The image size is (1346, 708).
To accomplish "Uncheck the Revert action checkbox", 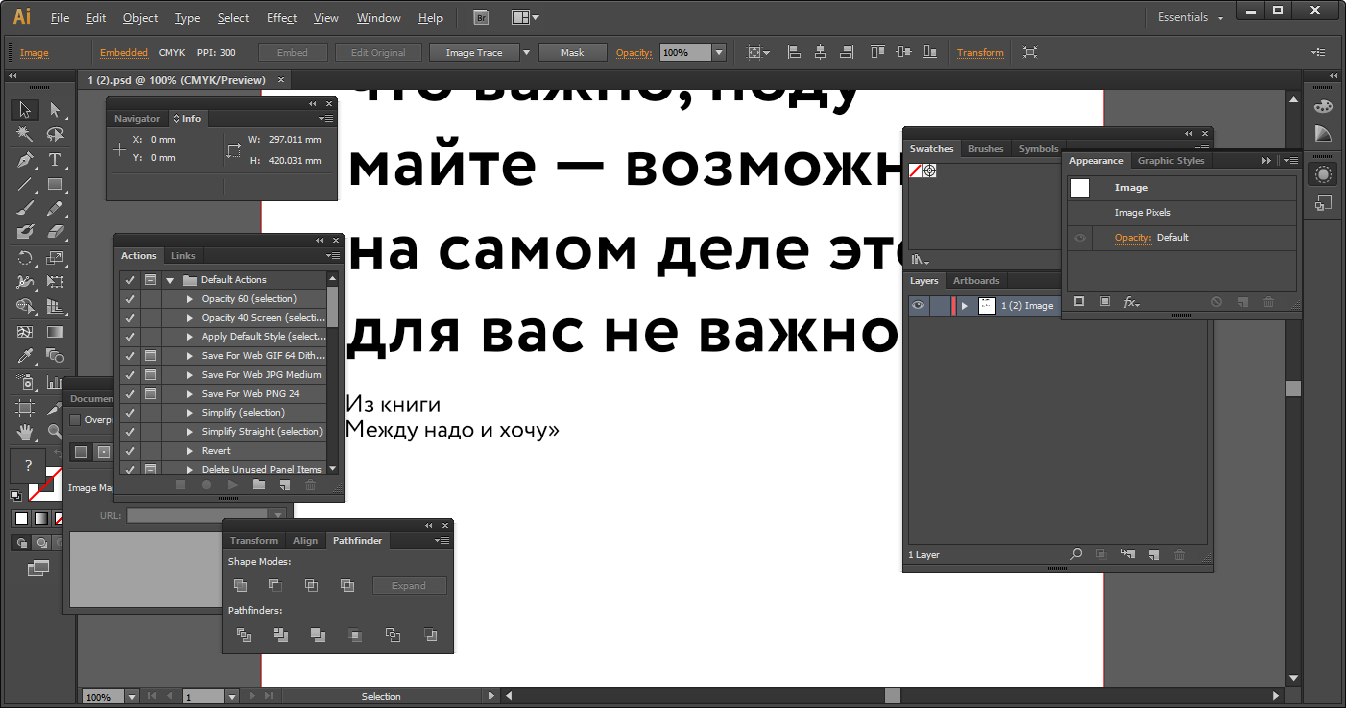I will (x=129, y=450).
